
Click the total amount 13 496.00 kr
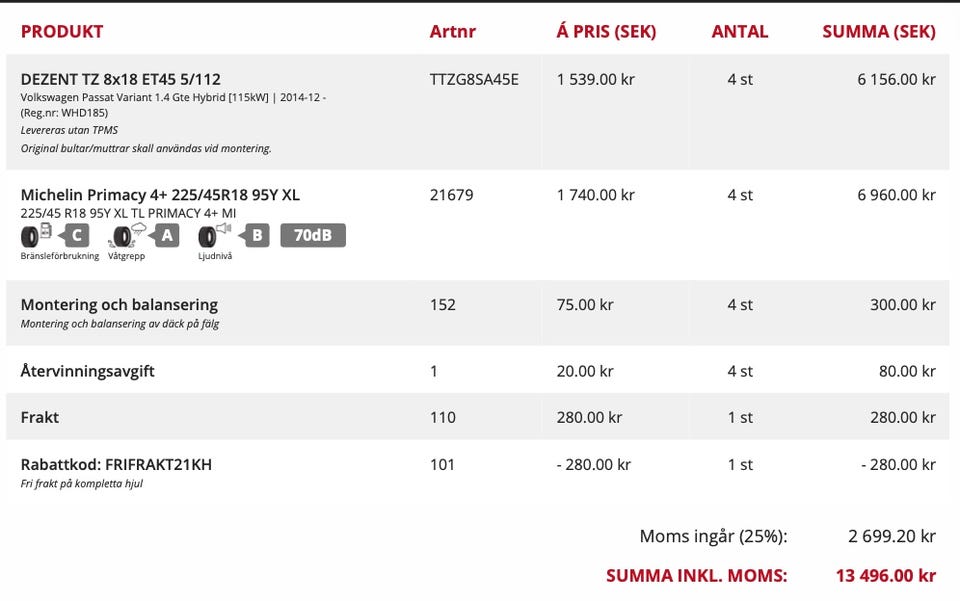[x=885, y=575]
